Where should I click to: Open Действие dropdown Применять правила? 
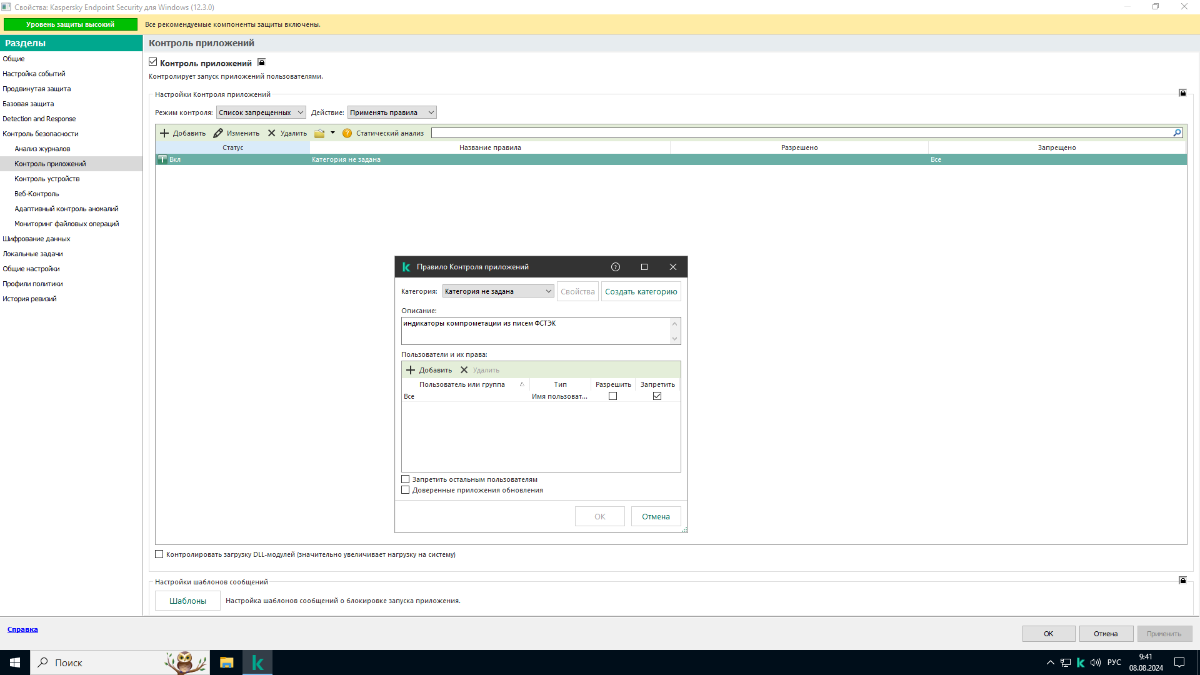(392, 113)
